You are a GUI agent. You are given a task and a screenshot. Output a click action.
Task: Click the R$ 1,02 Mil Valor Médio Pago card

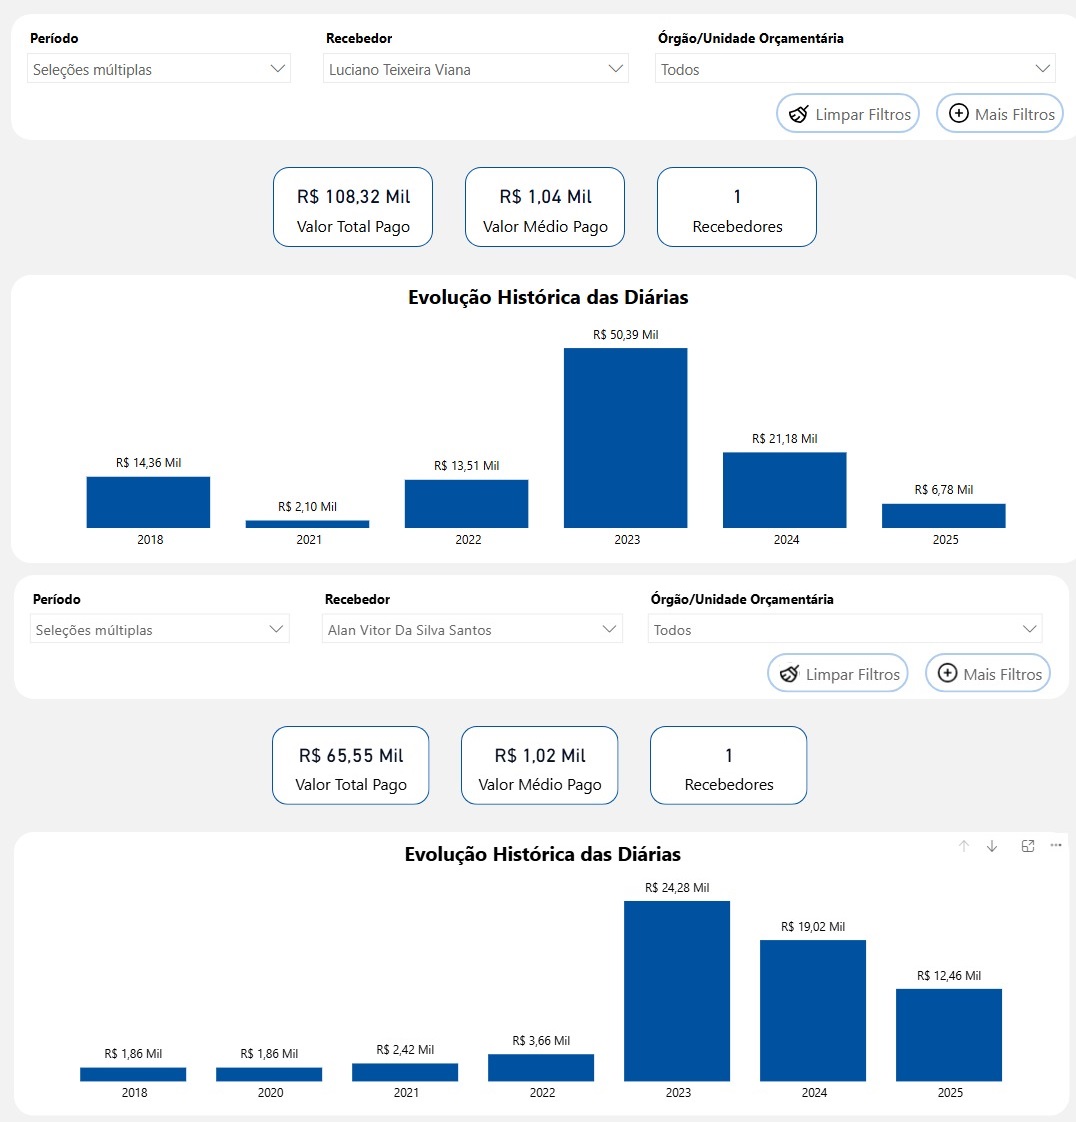point(540,766)
